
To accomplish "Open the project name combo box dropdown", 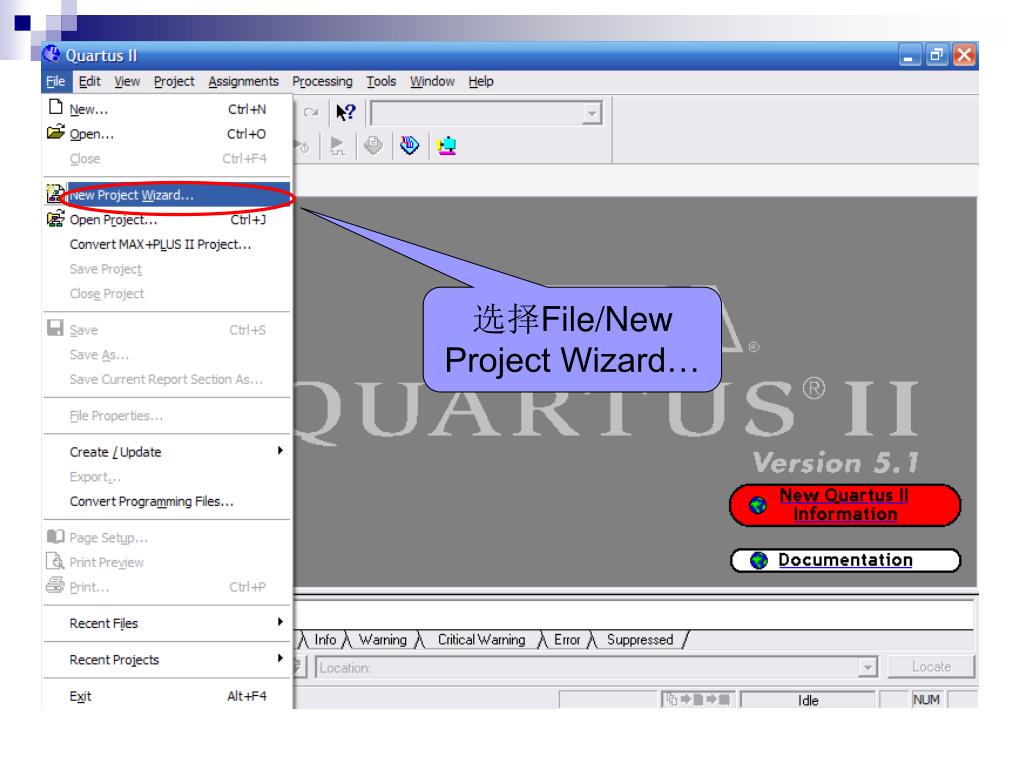I will 591,114.
